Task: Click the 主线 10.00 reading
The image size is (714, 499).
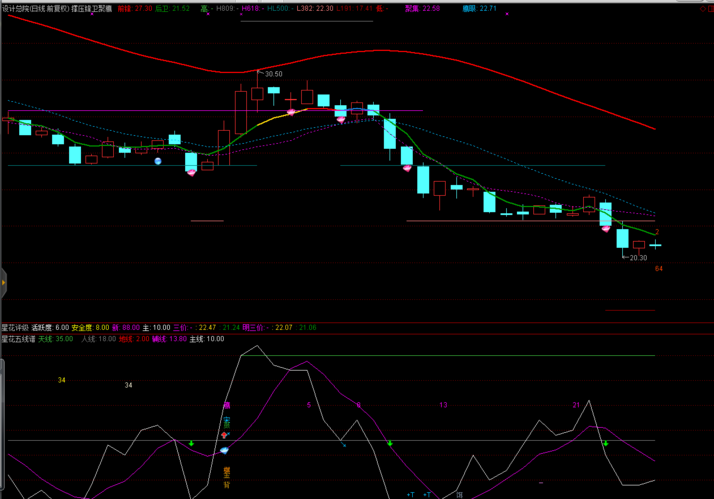Action: (x=207, y=339)
